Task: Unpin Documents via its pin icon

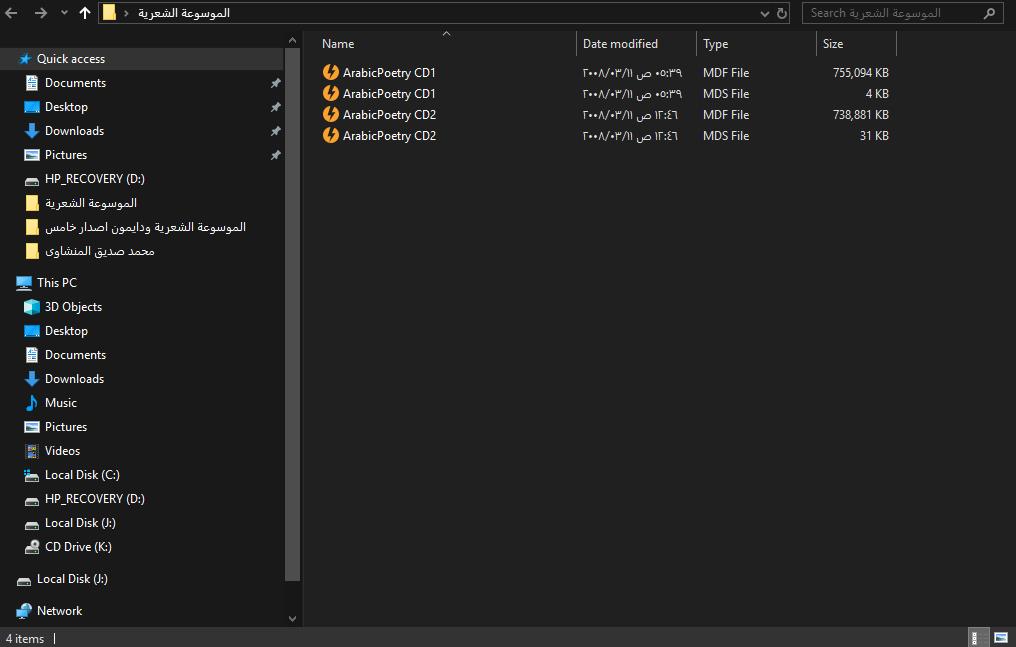Action: click(275, 83)
